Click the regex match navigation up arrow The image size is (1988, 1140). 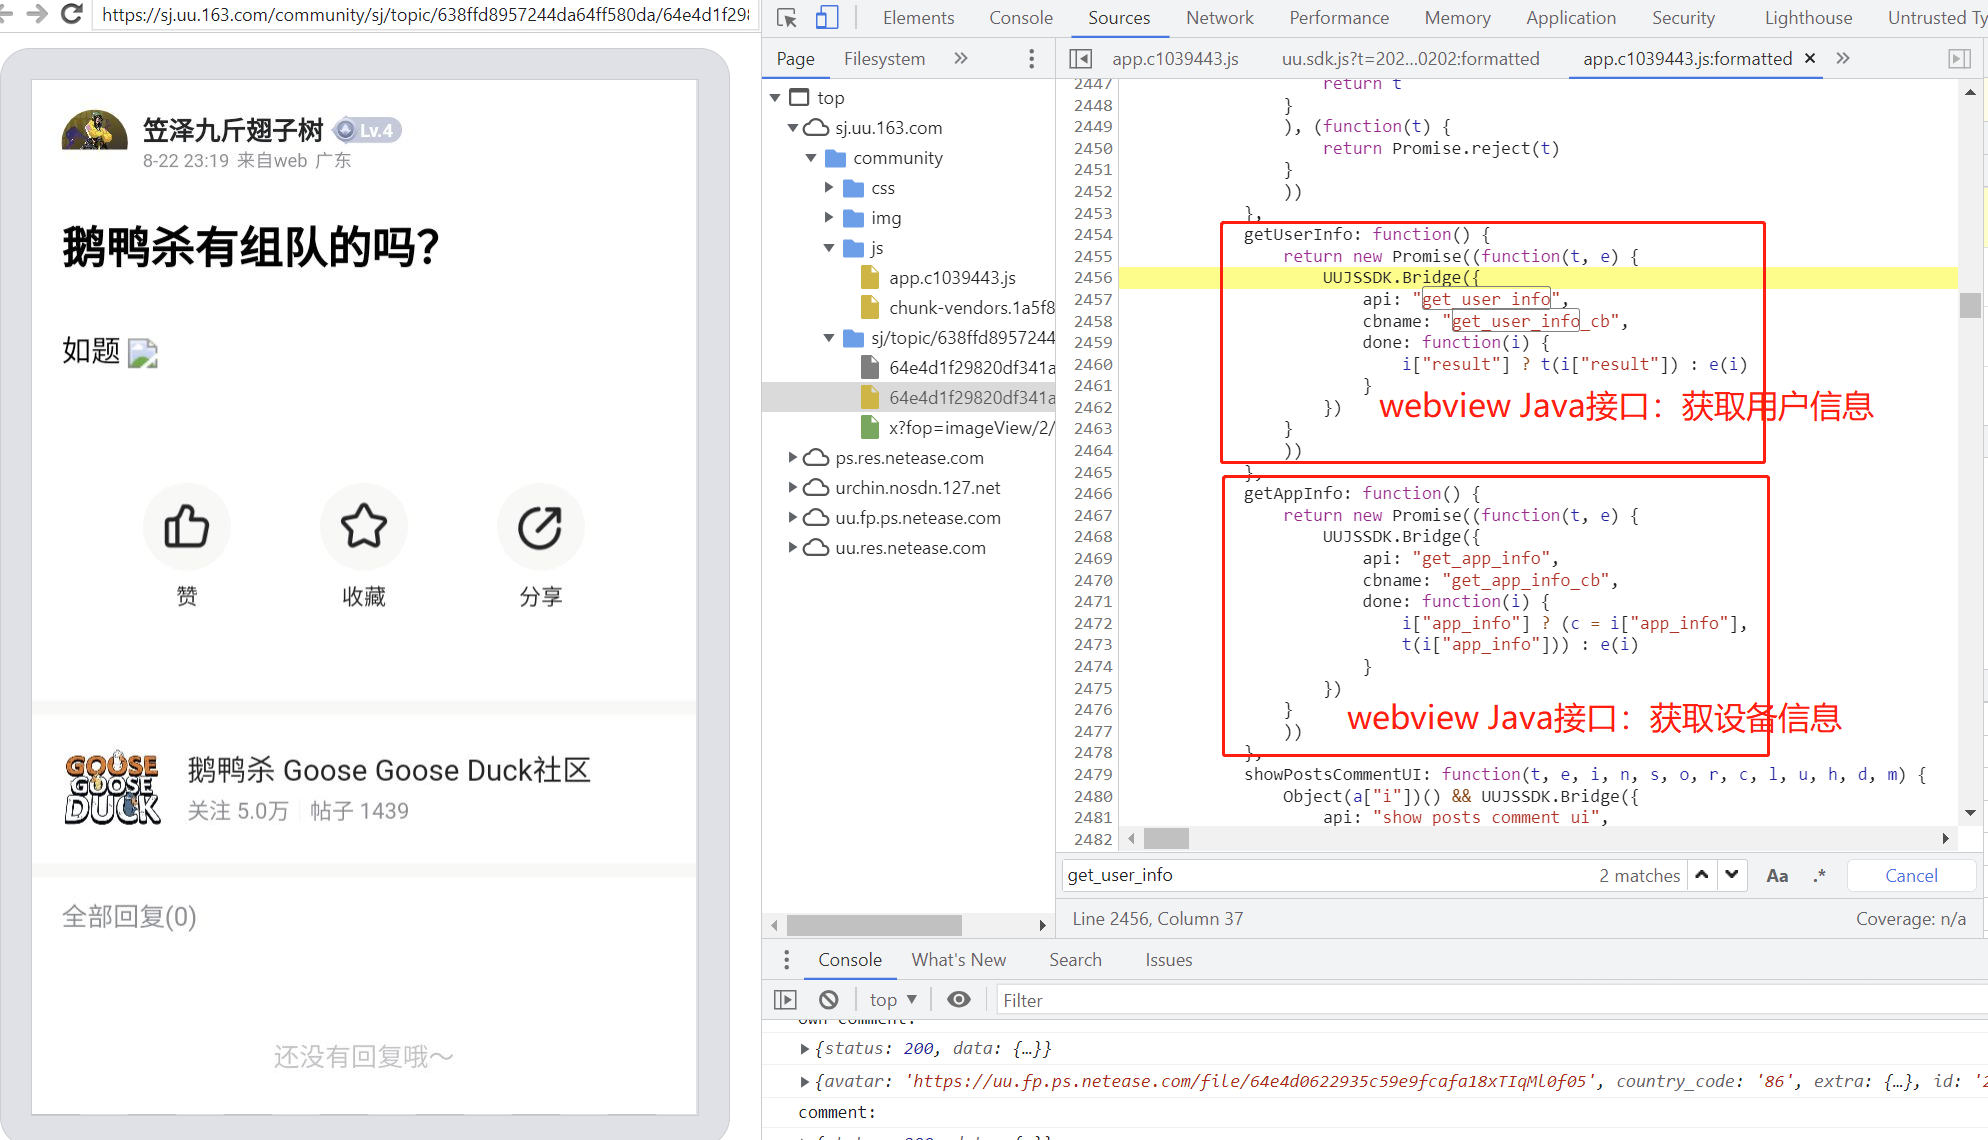tap(1703, 874)
